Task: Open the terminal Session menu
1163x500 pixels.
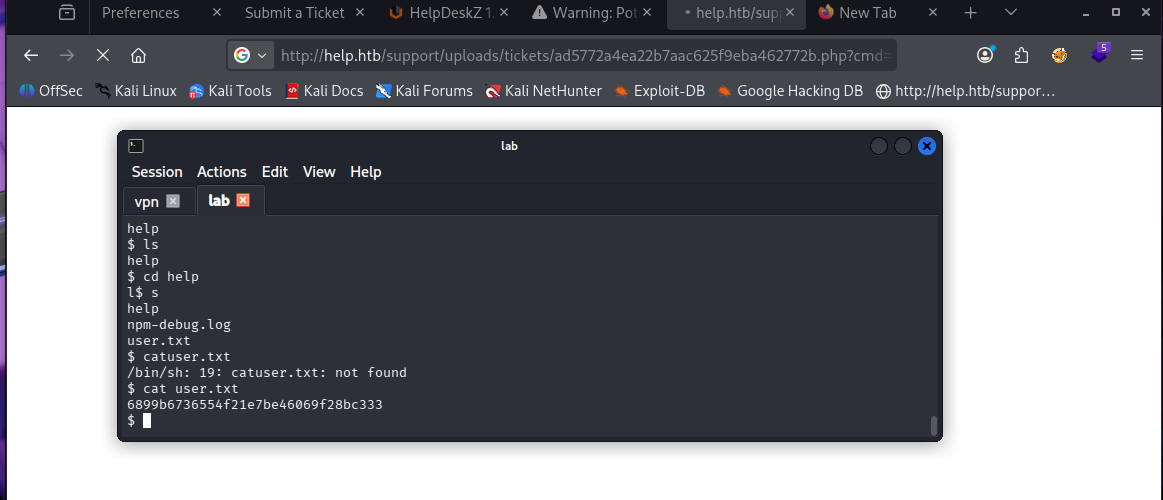Action: coord(157,172)
